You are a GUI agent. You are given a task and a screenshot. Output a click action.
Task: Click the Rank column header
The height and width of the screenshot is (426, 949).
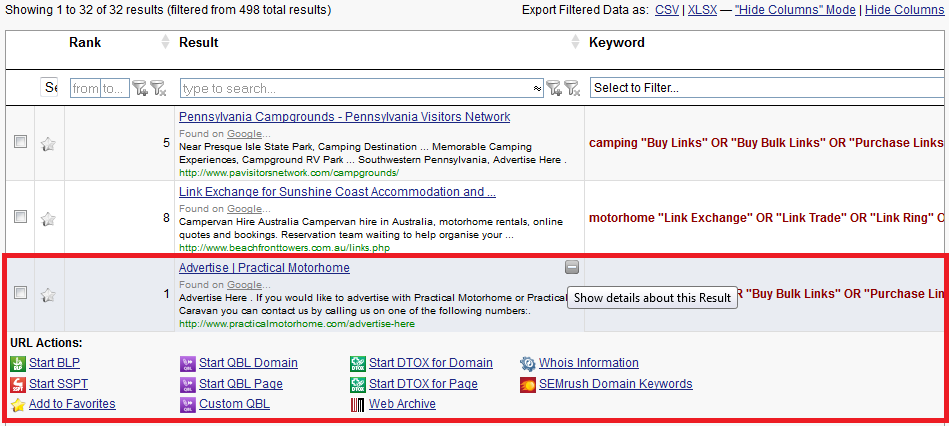85,42
